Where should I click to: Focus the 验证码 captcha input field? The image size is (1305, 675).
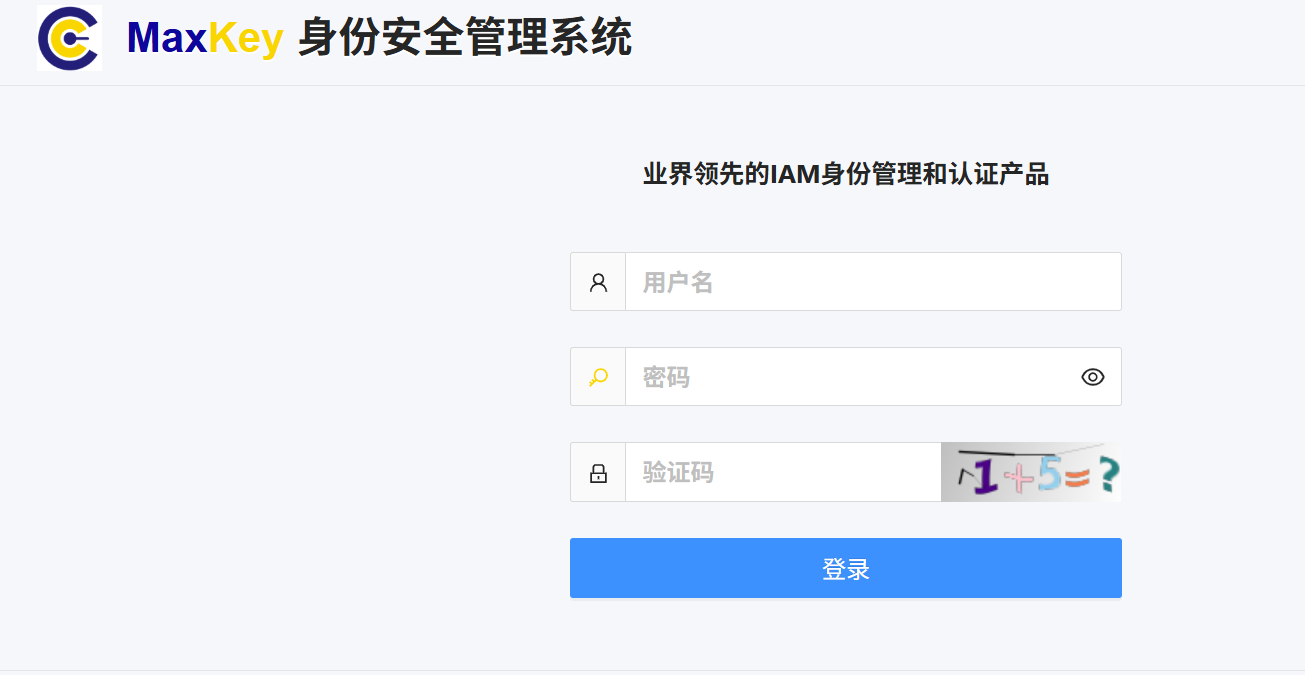(x=783, y=472)
